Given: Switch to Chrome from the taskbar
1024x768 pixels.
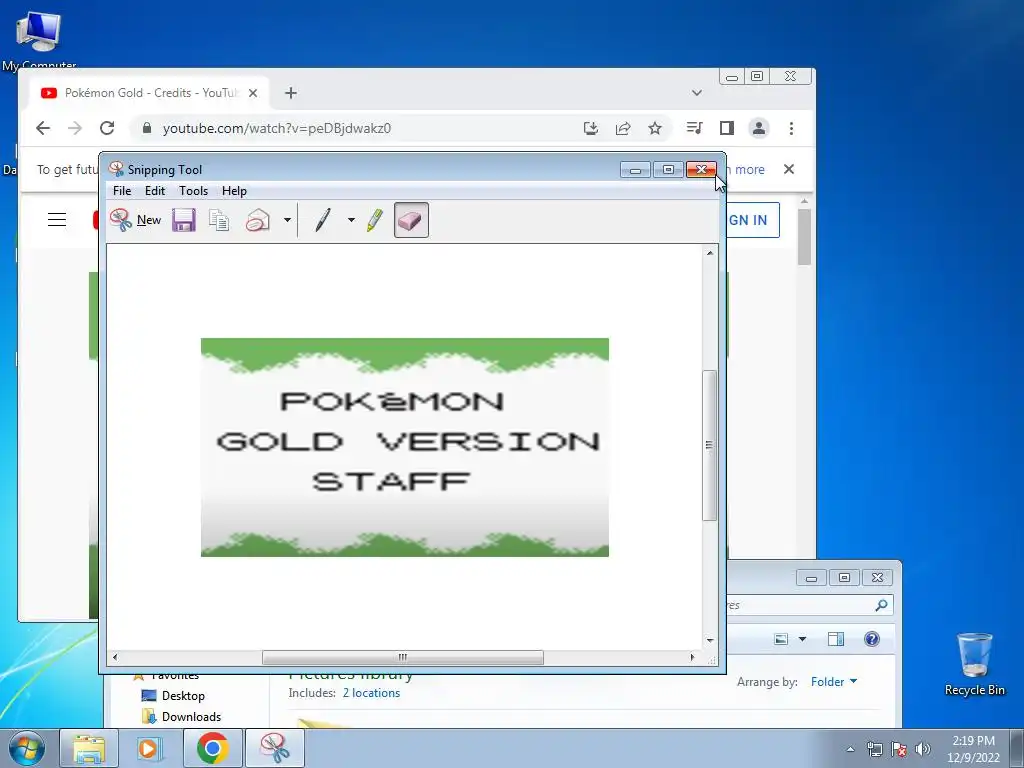Looking at the screenshot, I should (x=212, y=748).
